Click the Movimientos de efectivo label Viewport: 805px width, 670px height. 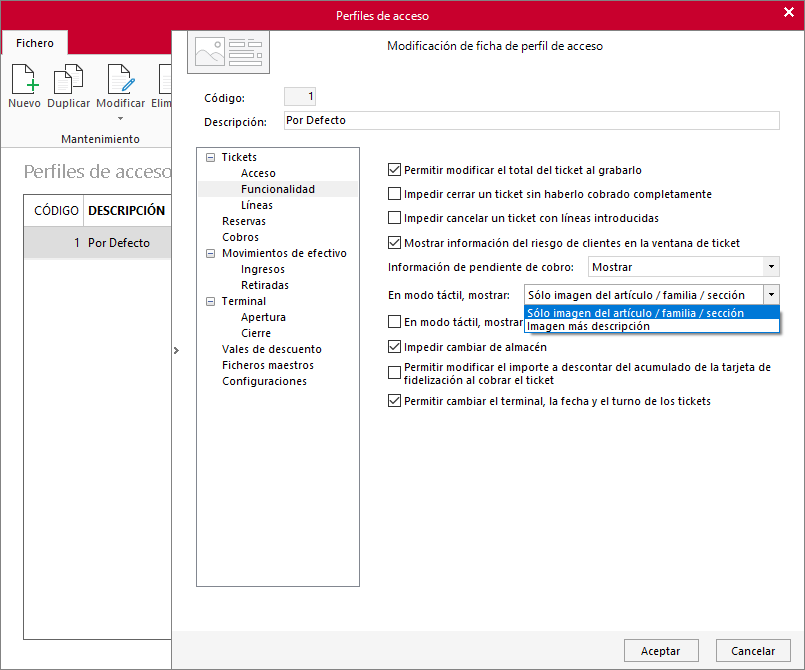tap(284, 253)
